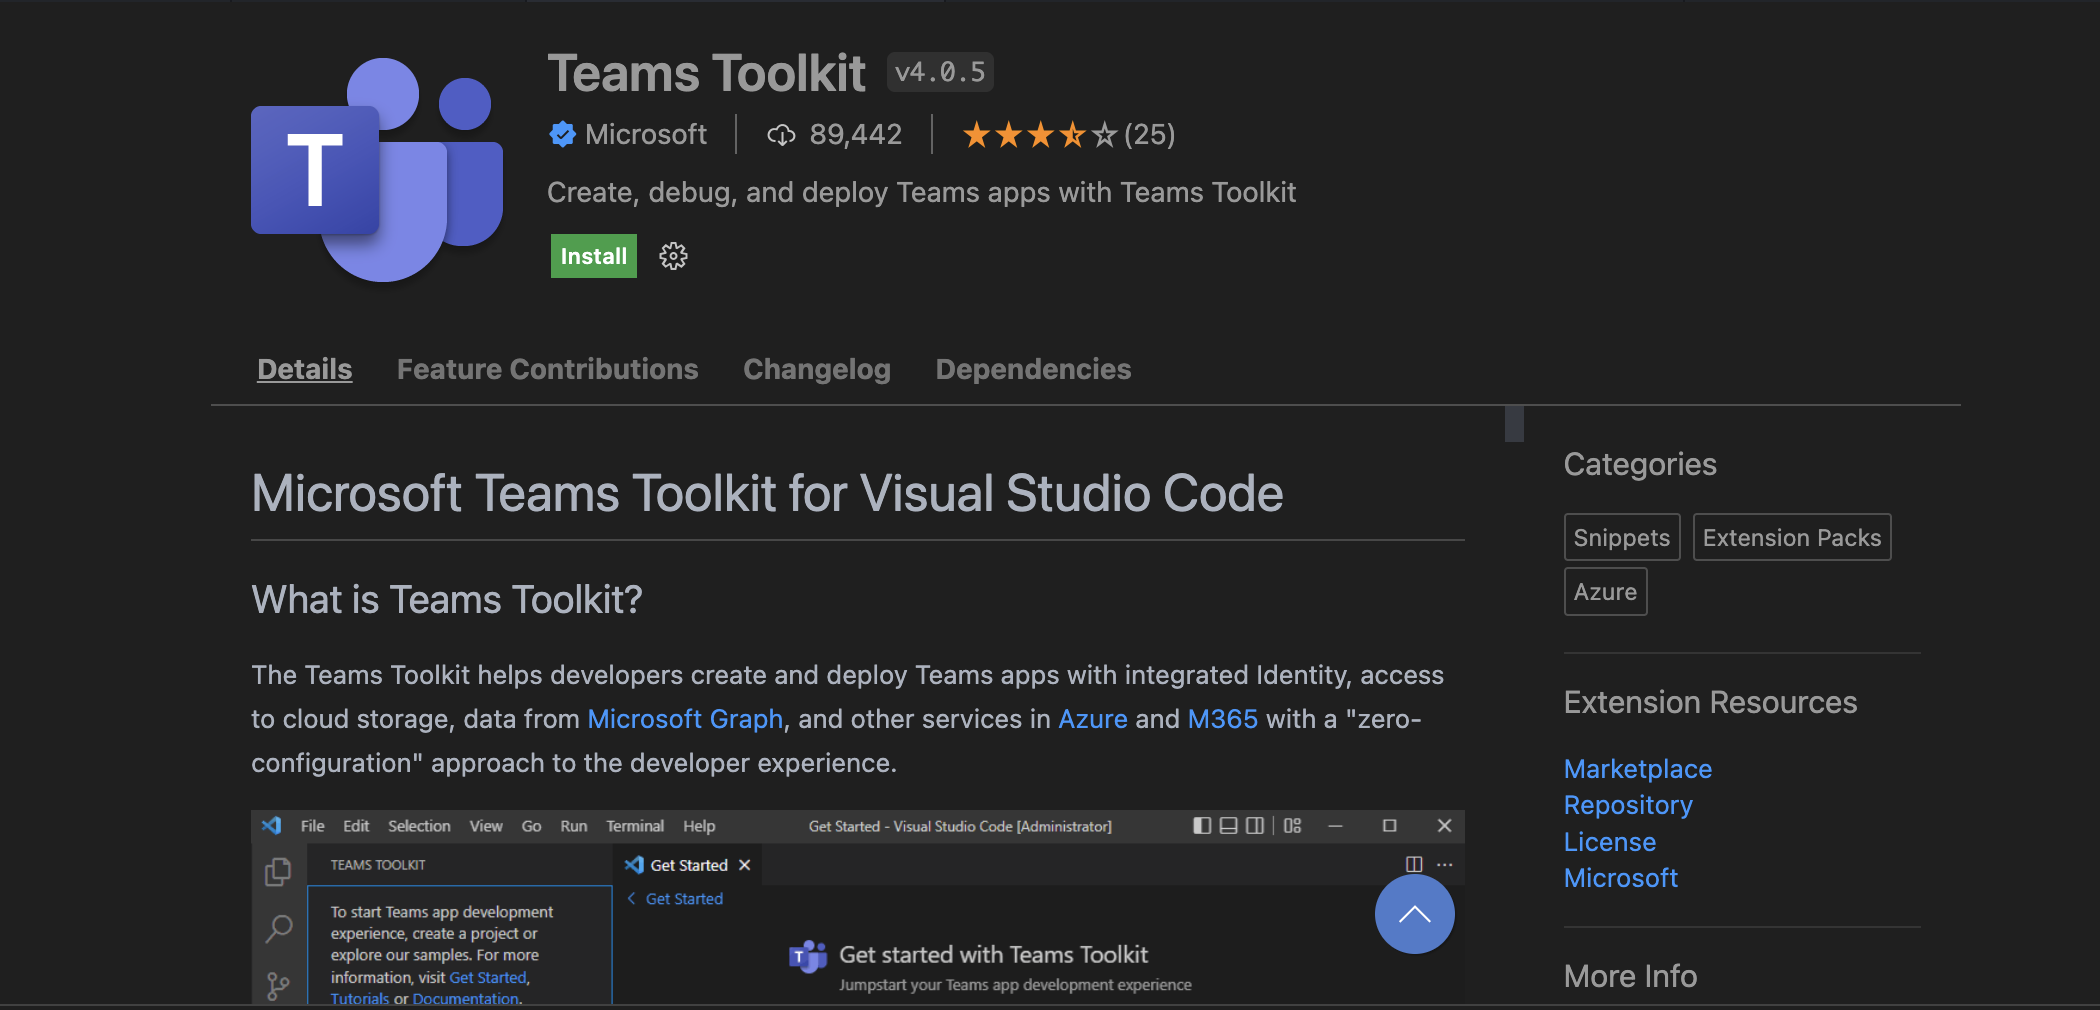Click the VS Code logo in the embedded screenshot
The image size is (2100, 1010).
coord(271,826)
